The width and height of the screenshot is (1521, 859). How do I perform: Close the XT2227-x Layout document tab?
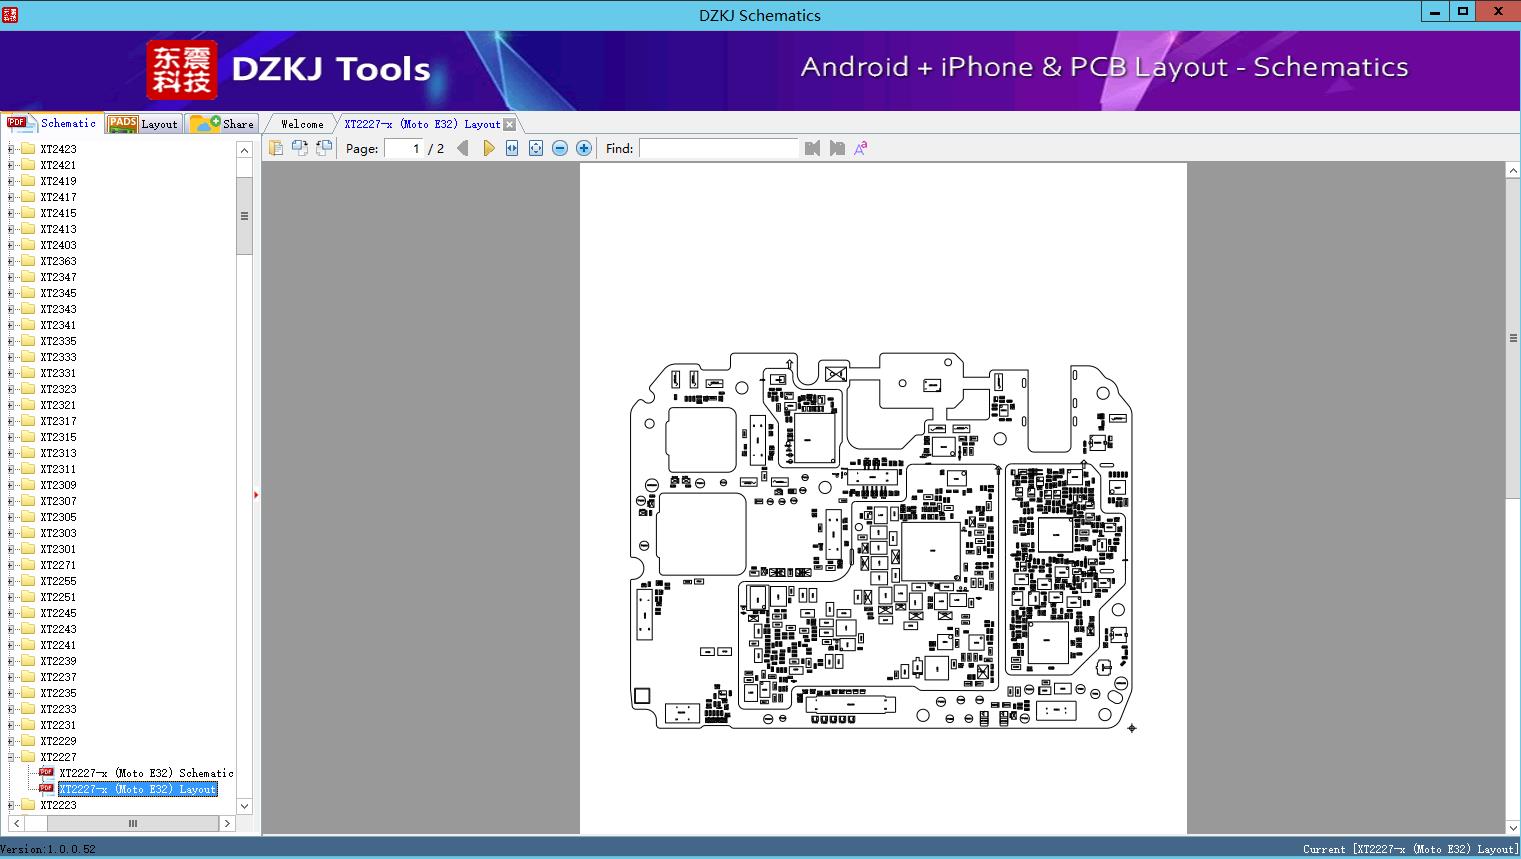click(x=510, y=124)
